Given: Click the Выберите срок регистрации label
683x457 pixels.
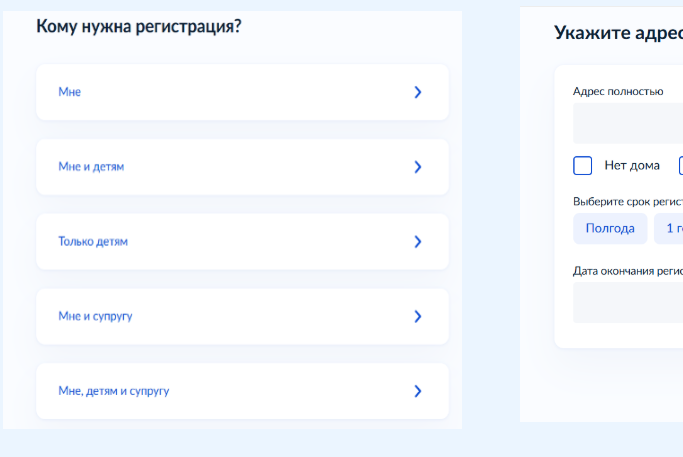Looking at the screenshot, I should (x=628, y=200).
